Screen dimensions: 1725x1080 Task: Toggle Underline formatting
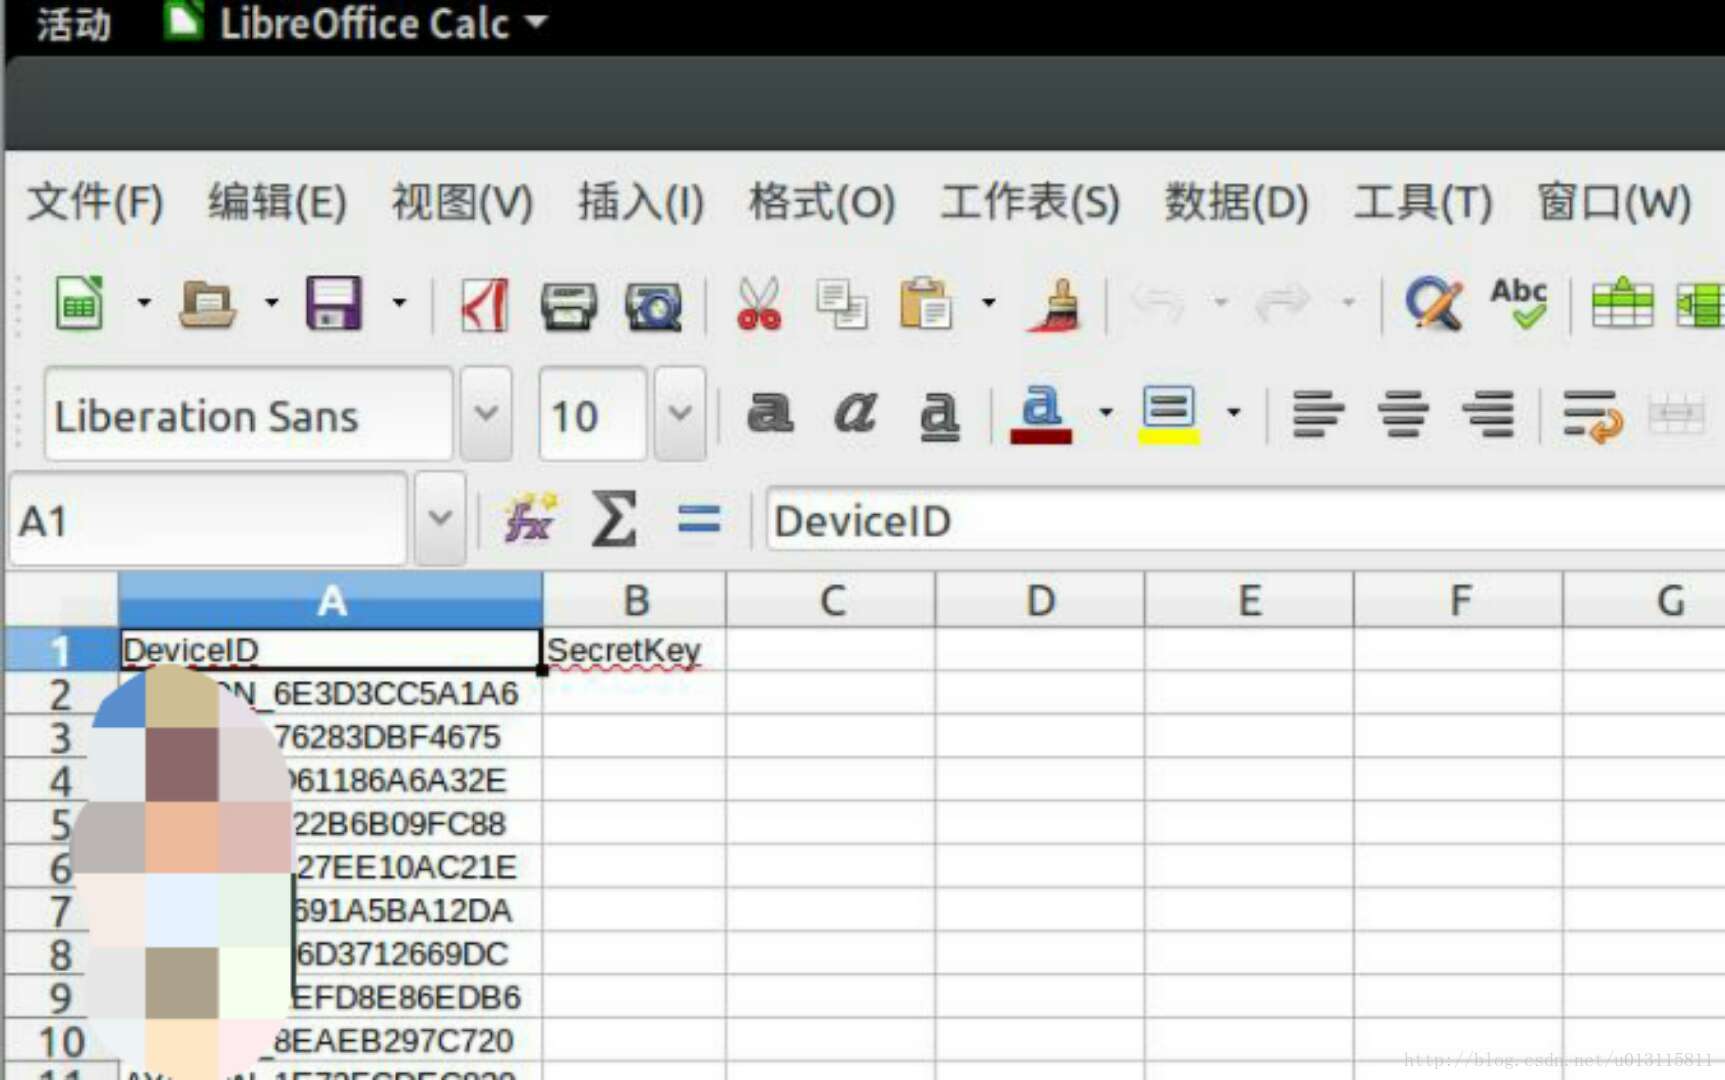pos(939,415)
